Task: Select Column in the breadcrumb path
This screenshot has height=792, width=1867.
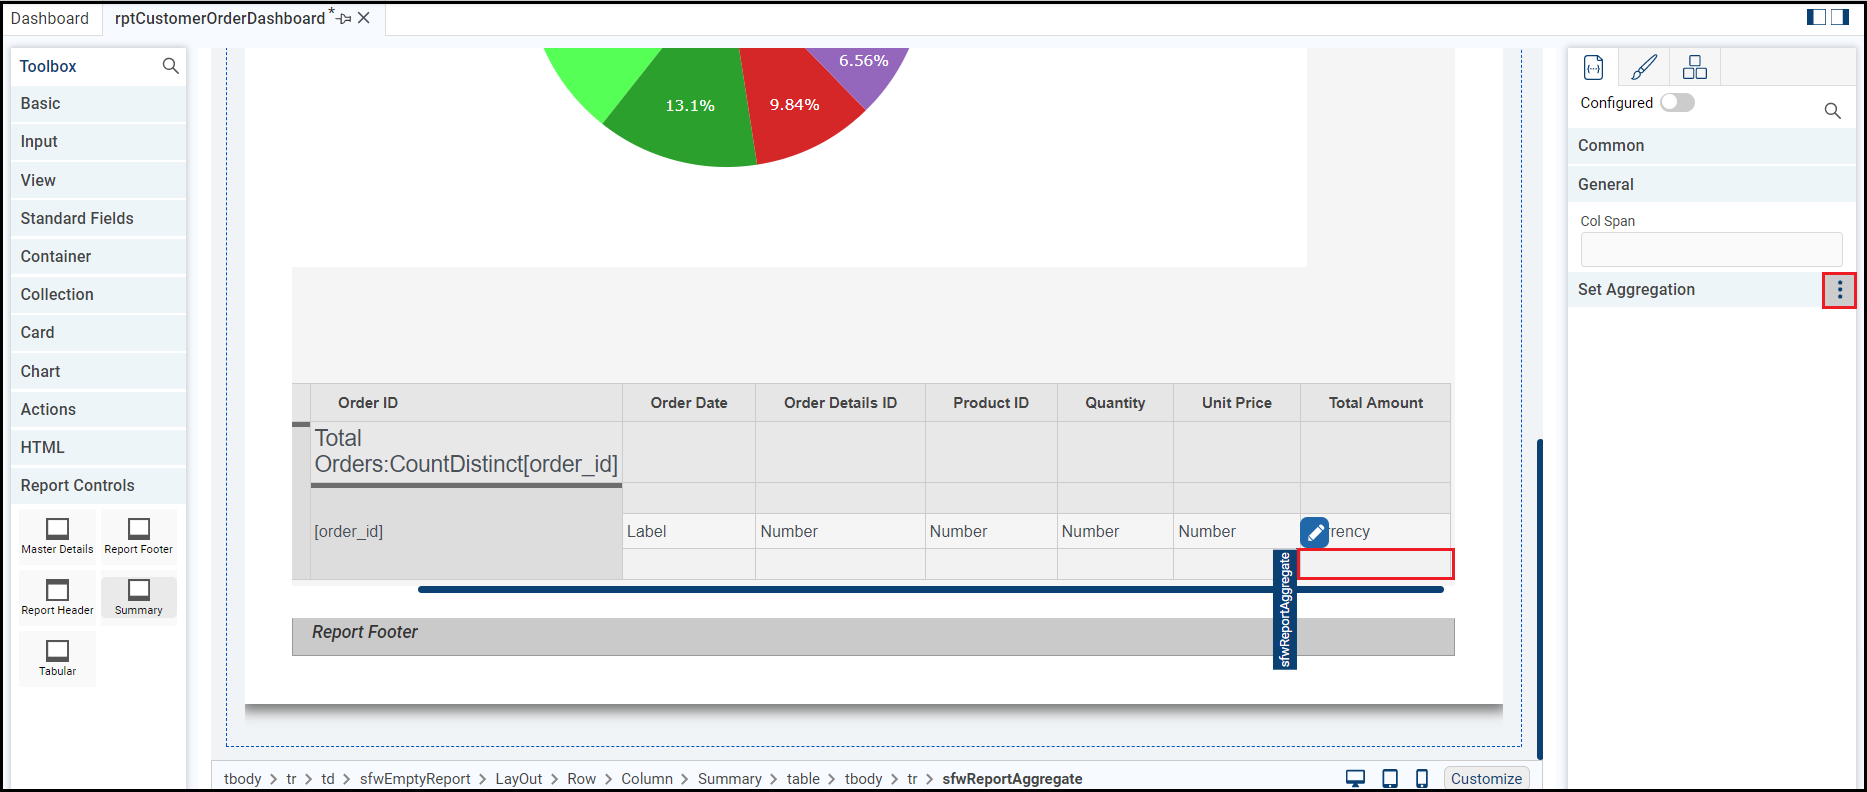Action: pos(647,779)
